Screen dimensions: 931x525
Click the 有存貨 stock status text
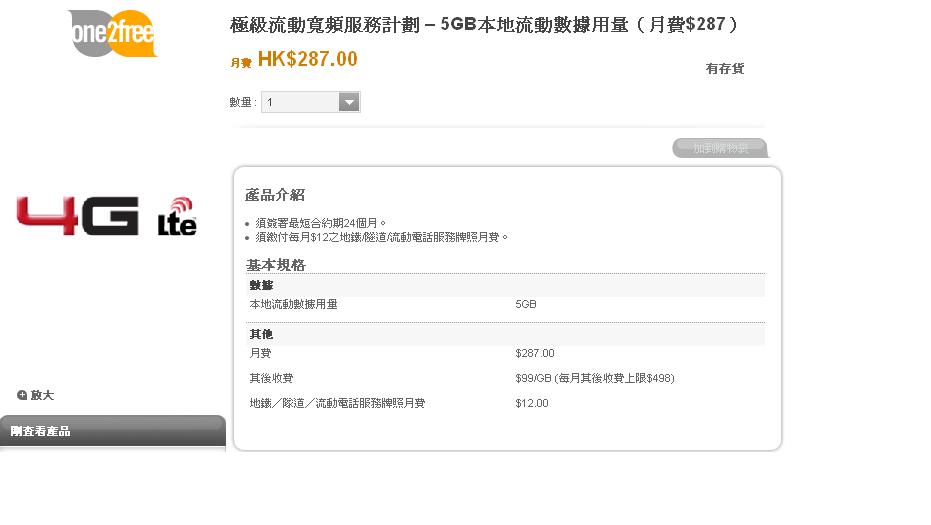click(x=724, y=69)
